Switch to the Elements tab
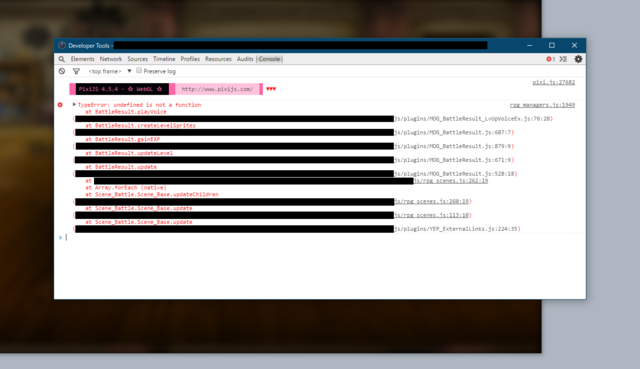The height and width of the screenshot is (369, 640). (x=82, y=59)
